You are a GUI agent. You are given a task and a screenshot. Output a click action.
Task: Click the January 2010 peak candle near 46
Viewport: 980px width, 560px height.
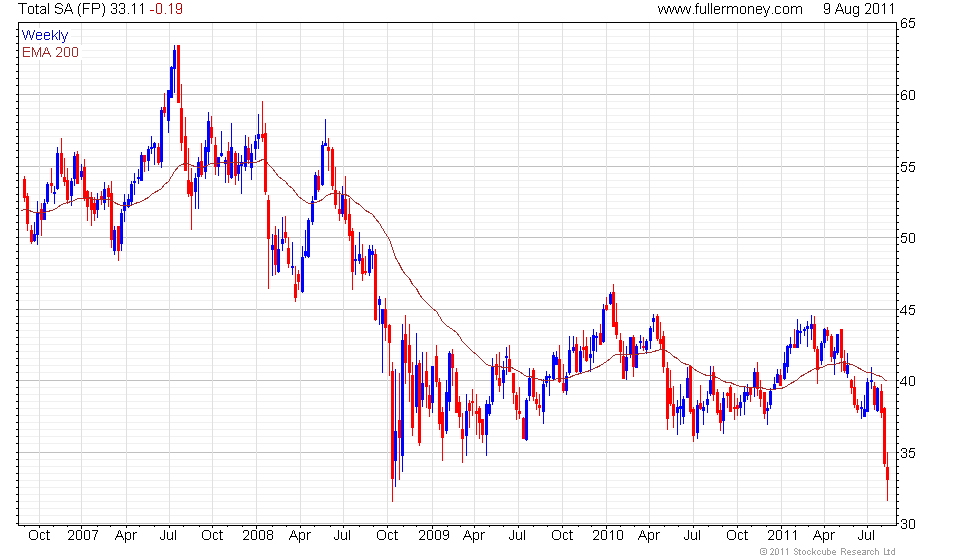pos(614,308)
